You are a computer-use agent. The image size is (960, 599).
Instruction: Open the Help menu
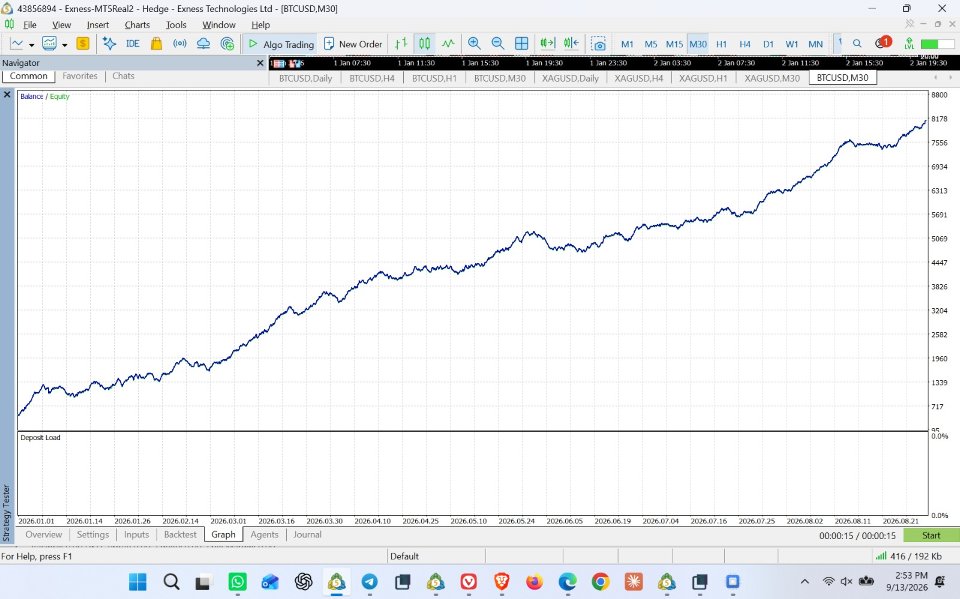260,24
